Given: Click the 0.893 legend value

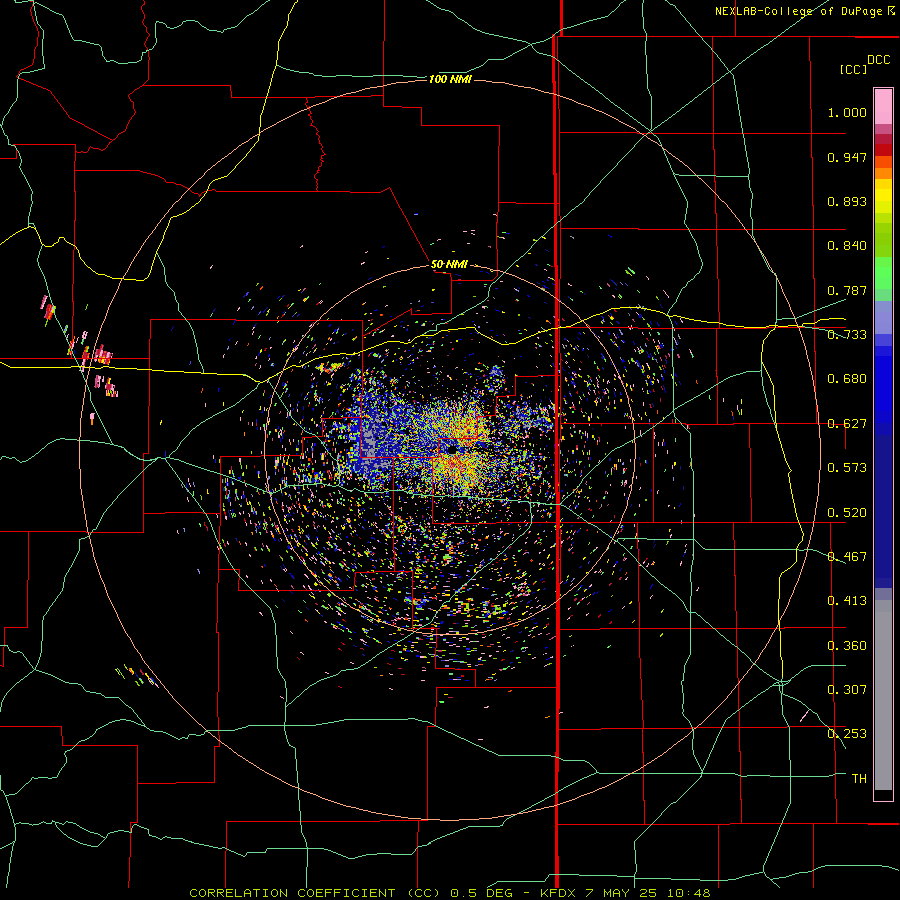Looking at the screenshot, I should click(847, 201).
